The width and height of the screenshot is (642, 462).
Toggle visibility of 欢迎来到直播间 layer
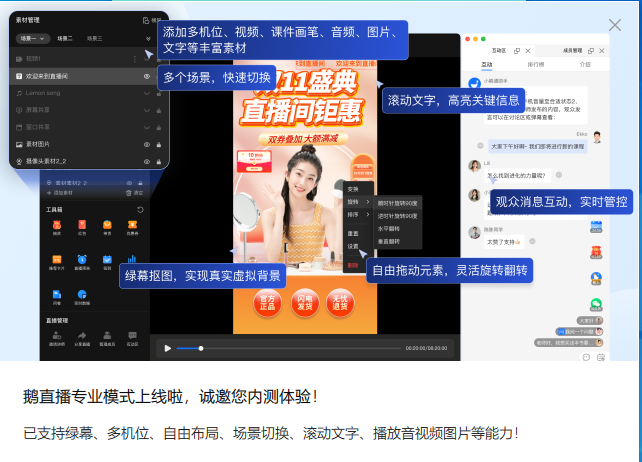147,75
